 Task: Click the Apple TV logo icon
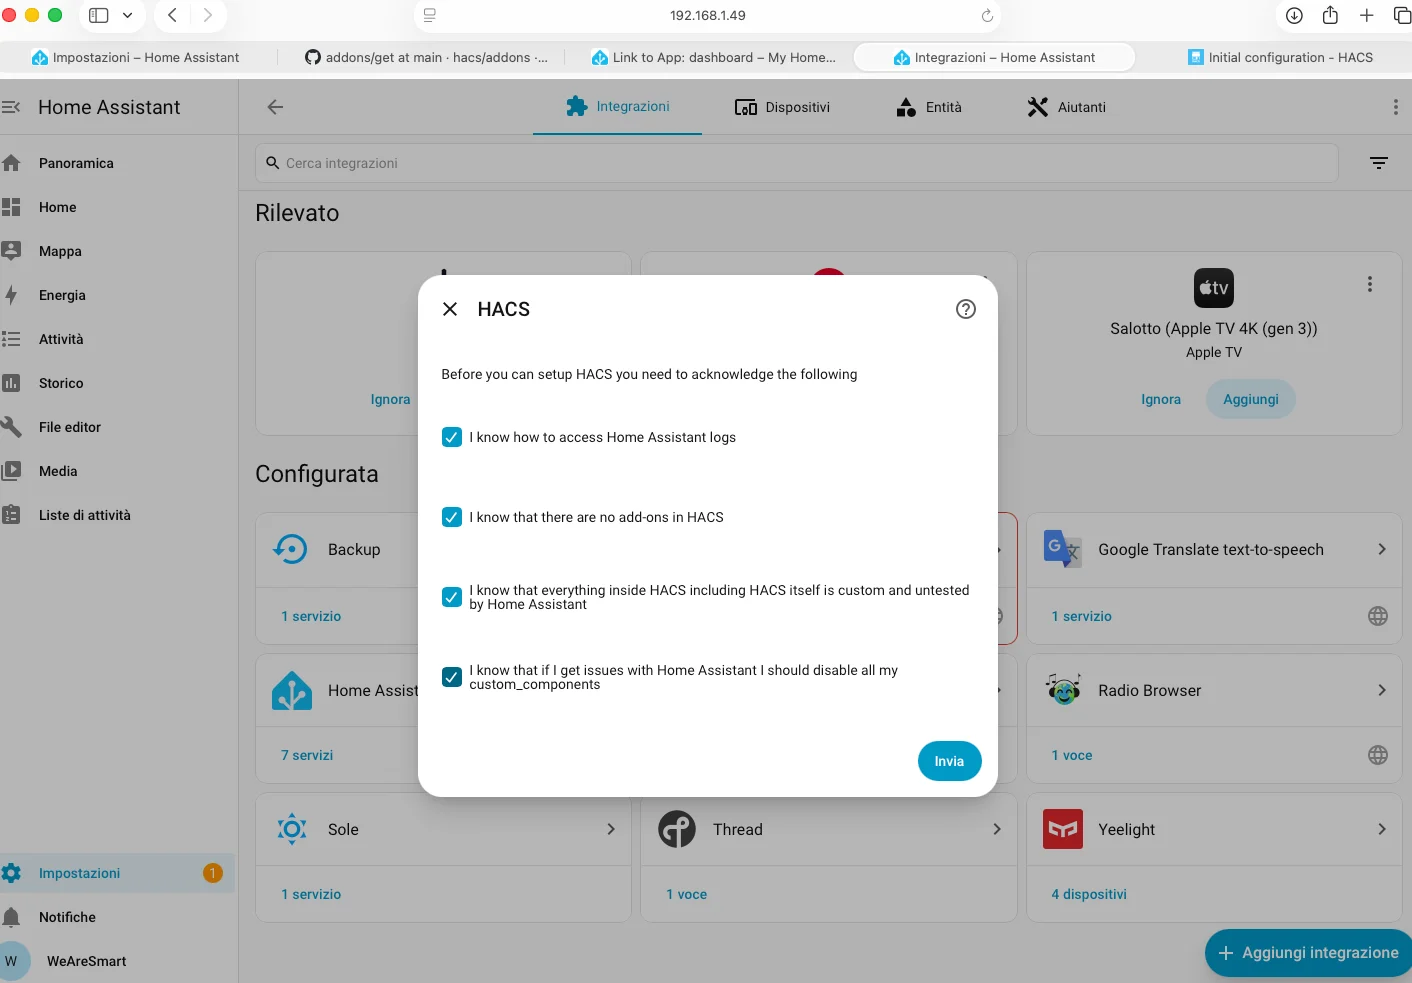pos(1214,288)
